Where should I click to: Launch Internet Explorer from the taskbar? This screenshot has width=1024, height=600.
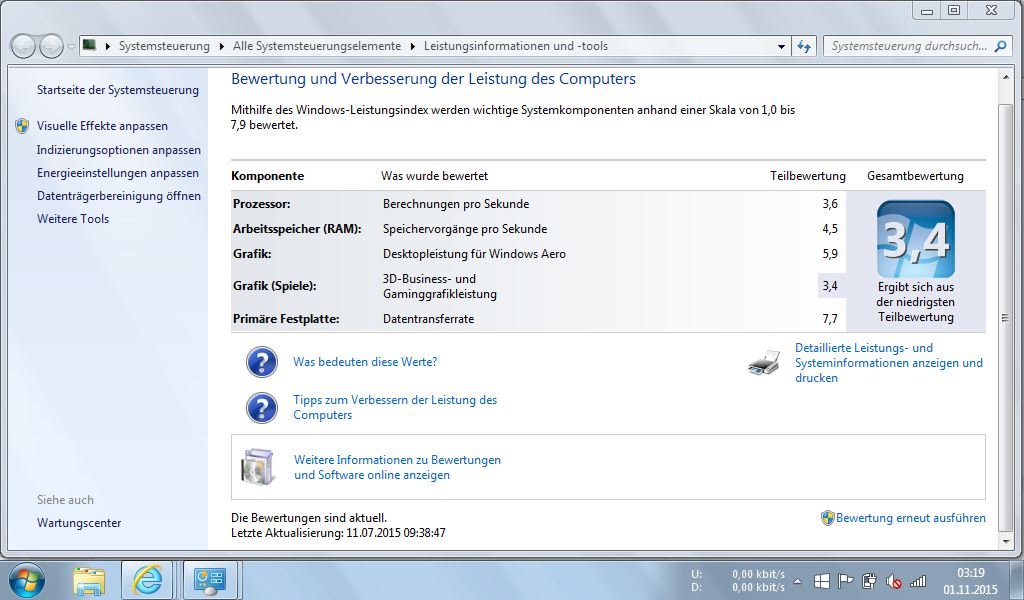click(x=147, y=580)
